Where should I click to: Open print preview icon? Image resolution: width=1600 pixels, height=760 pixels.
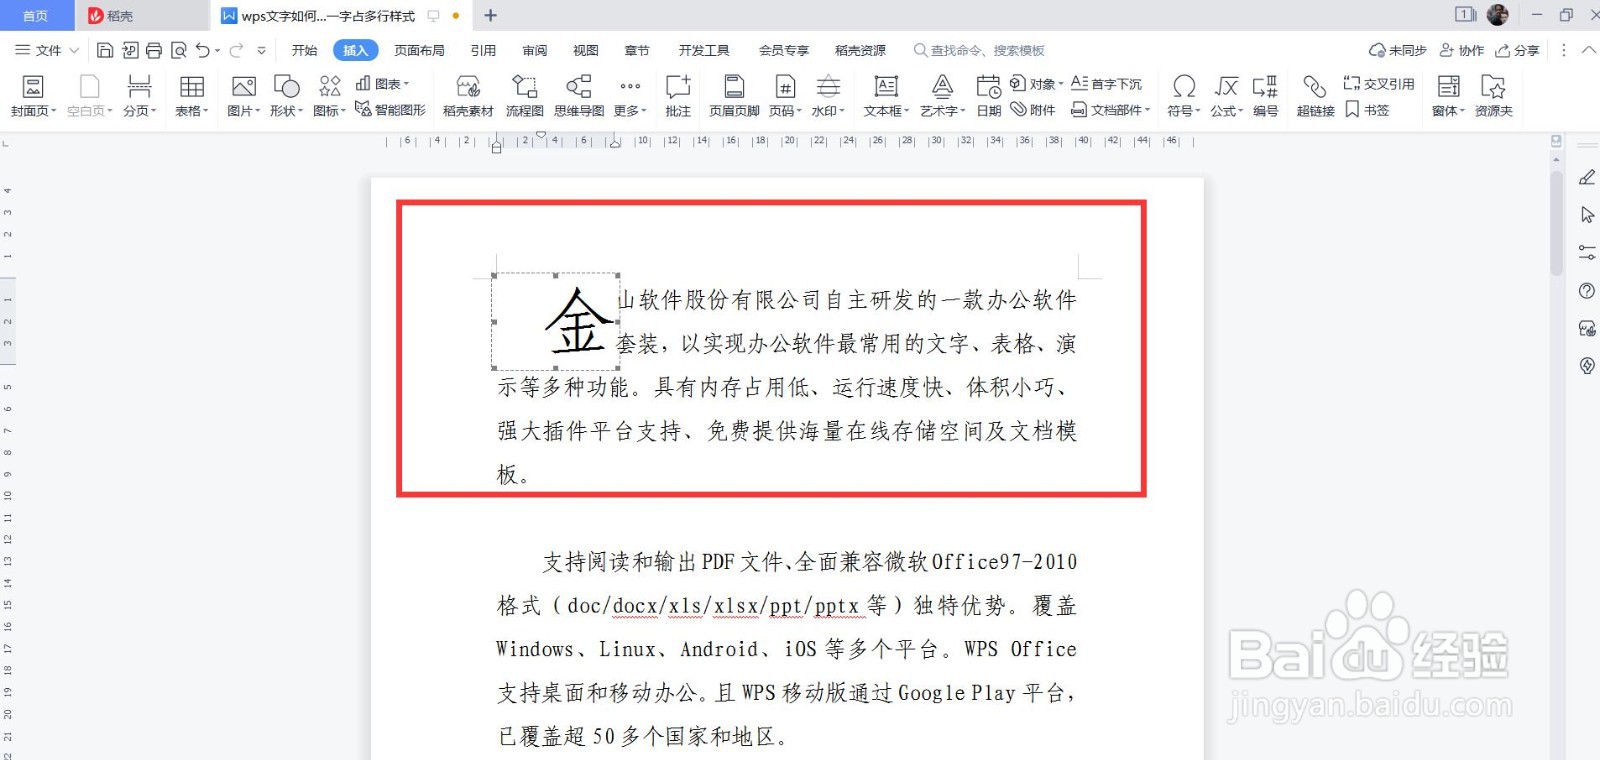[x=179, y=50]
